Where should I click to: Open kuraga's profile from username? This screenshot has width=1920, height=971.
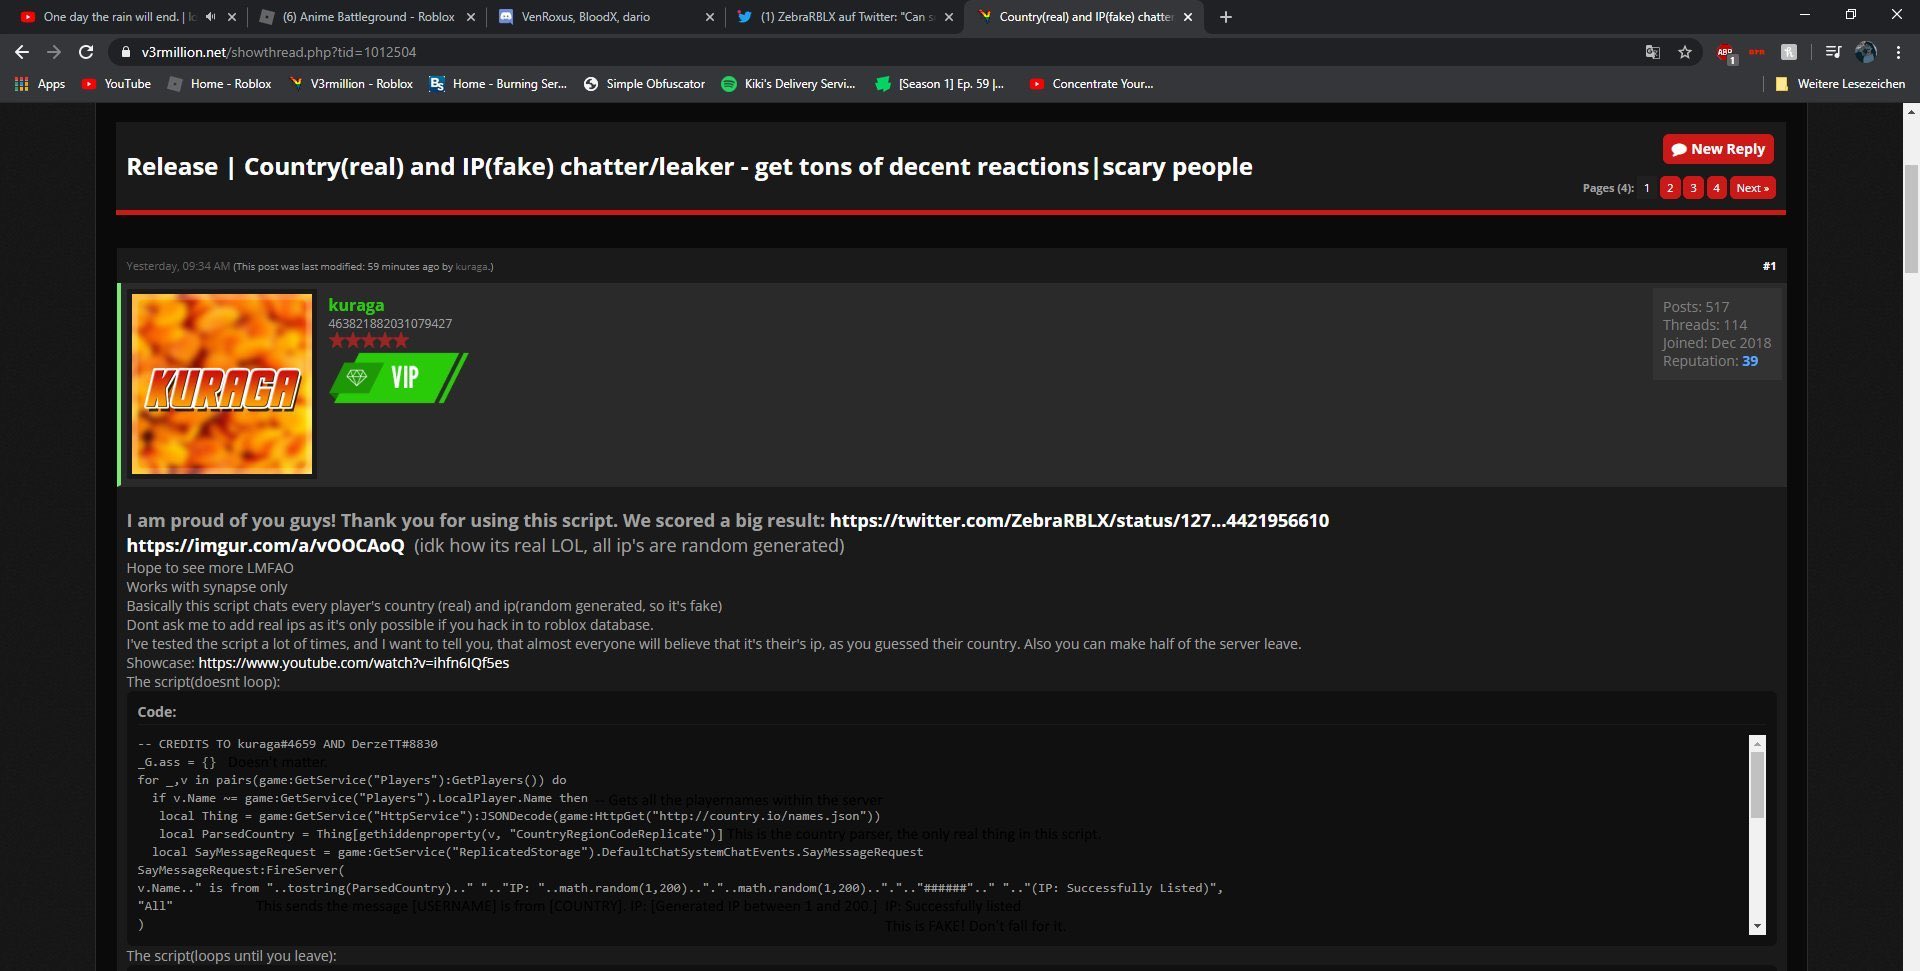pos(356,305)
